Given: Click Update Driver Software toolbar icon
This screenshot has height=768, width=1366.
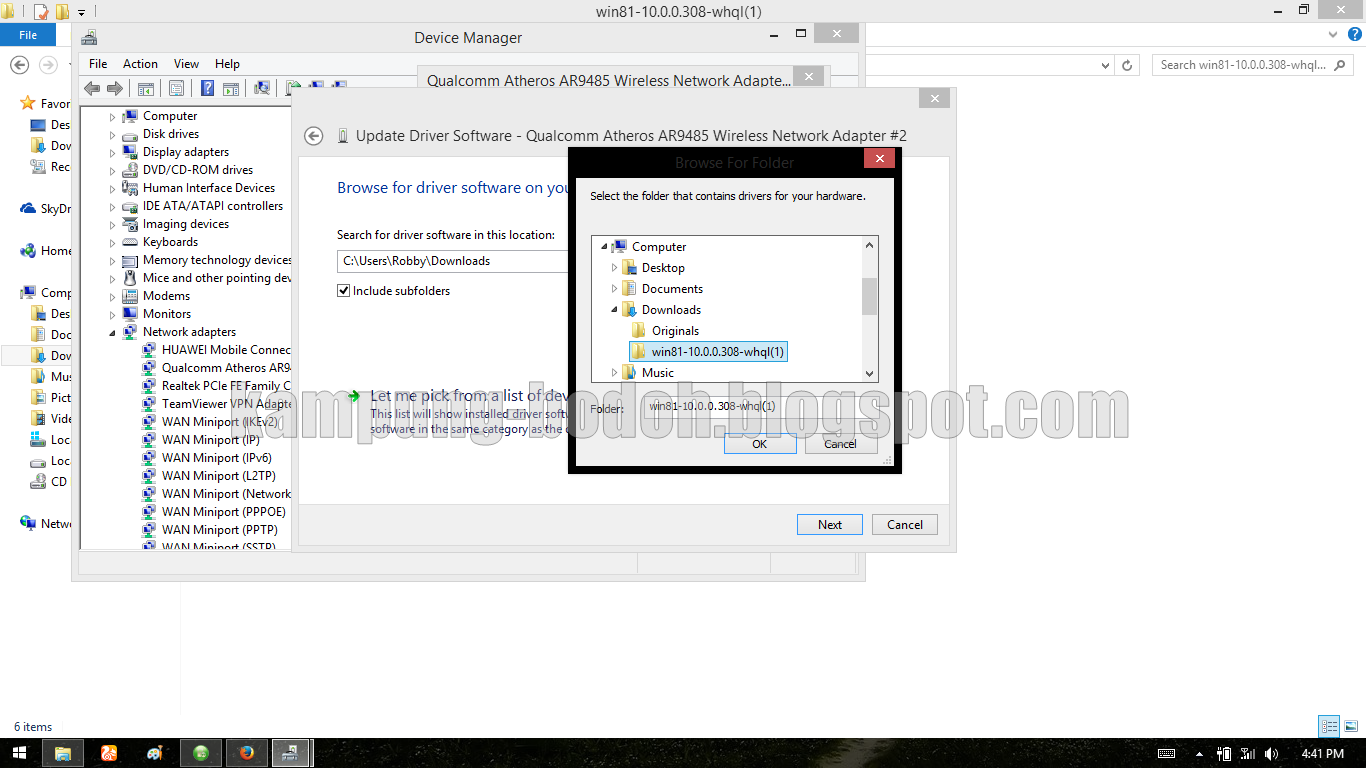Looking at the screenshot, I should pos(294,88).
